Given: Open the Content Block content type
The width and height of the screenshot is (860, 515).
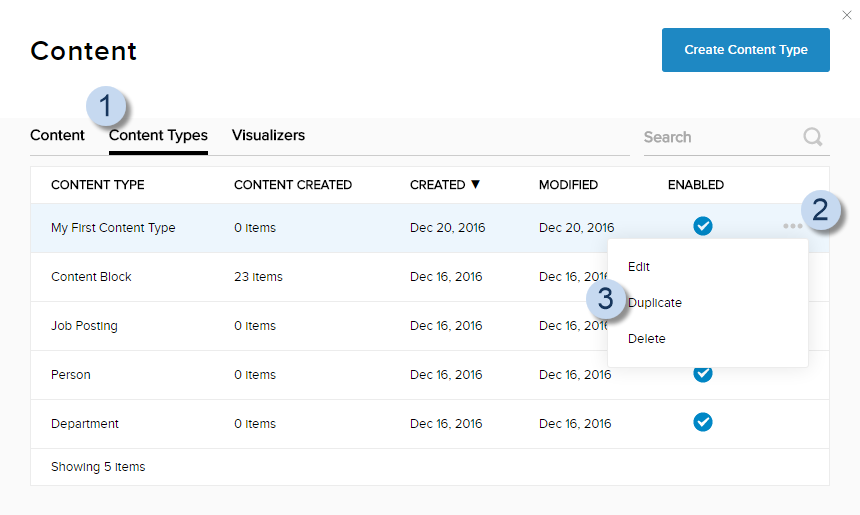Looking at the screenshot, I should click(91, 277).
